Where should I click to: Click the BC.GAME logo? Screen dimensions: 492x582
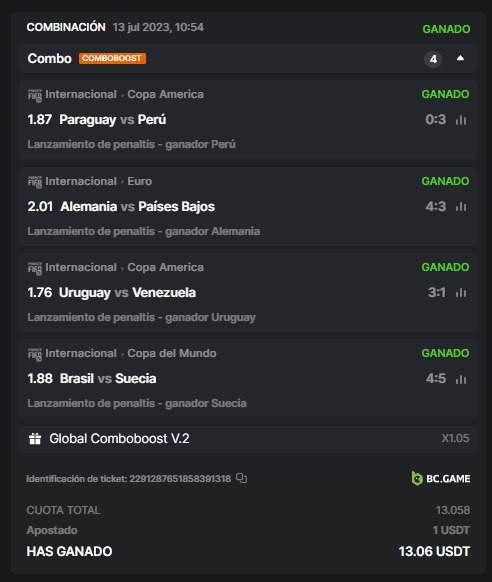[x=440, y=478]
